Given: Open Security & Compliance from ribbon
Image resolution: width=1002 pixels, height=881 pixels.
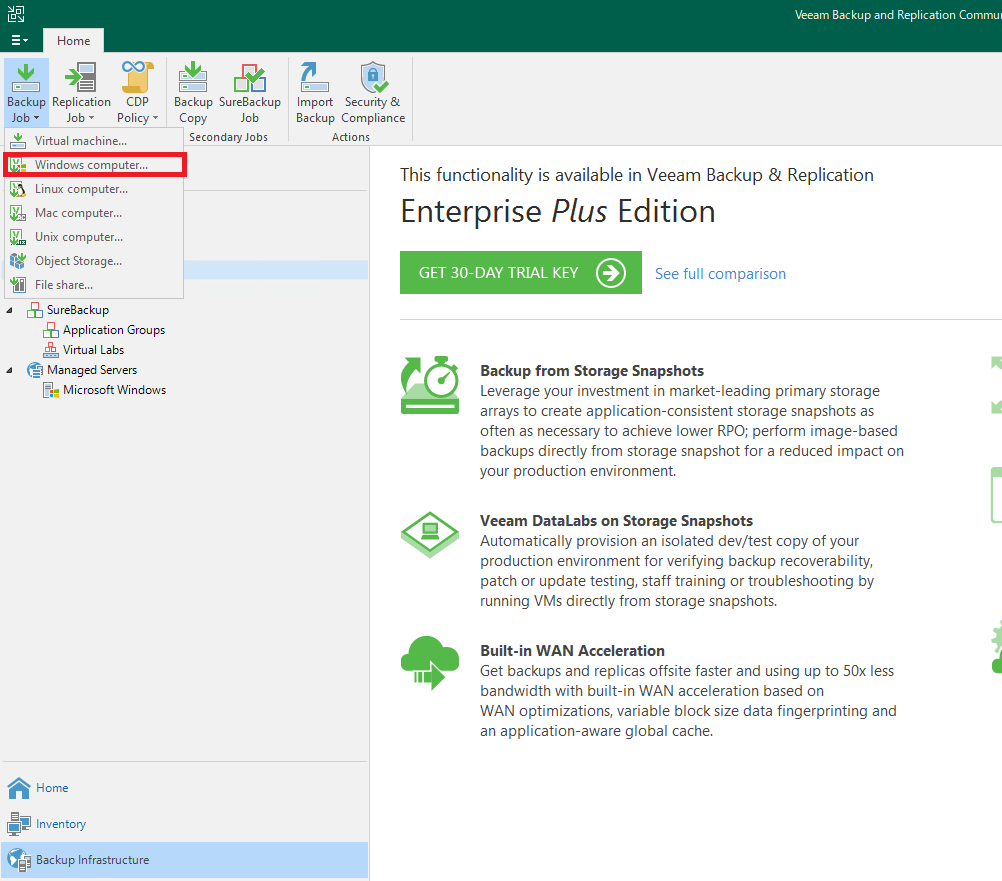Looking at the screenshot, I should point(373,93).
